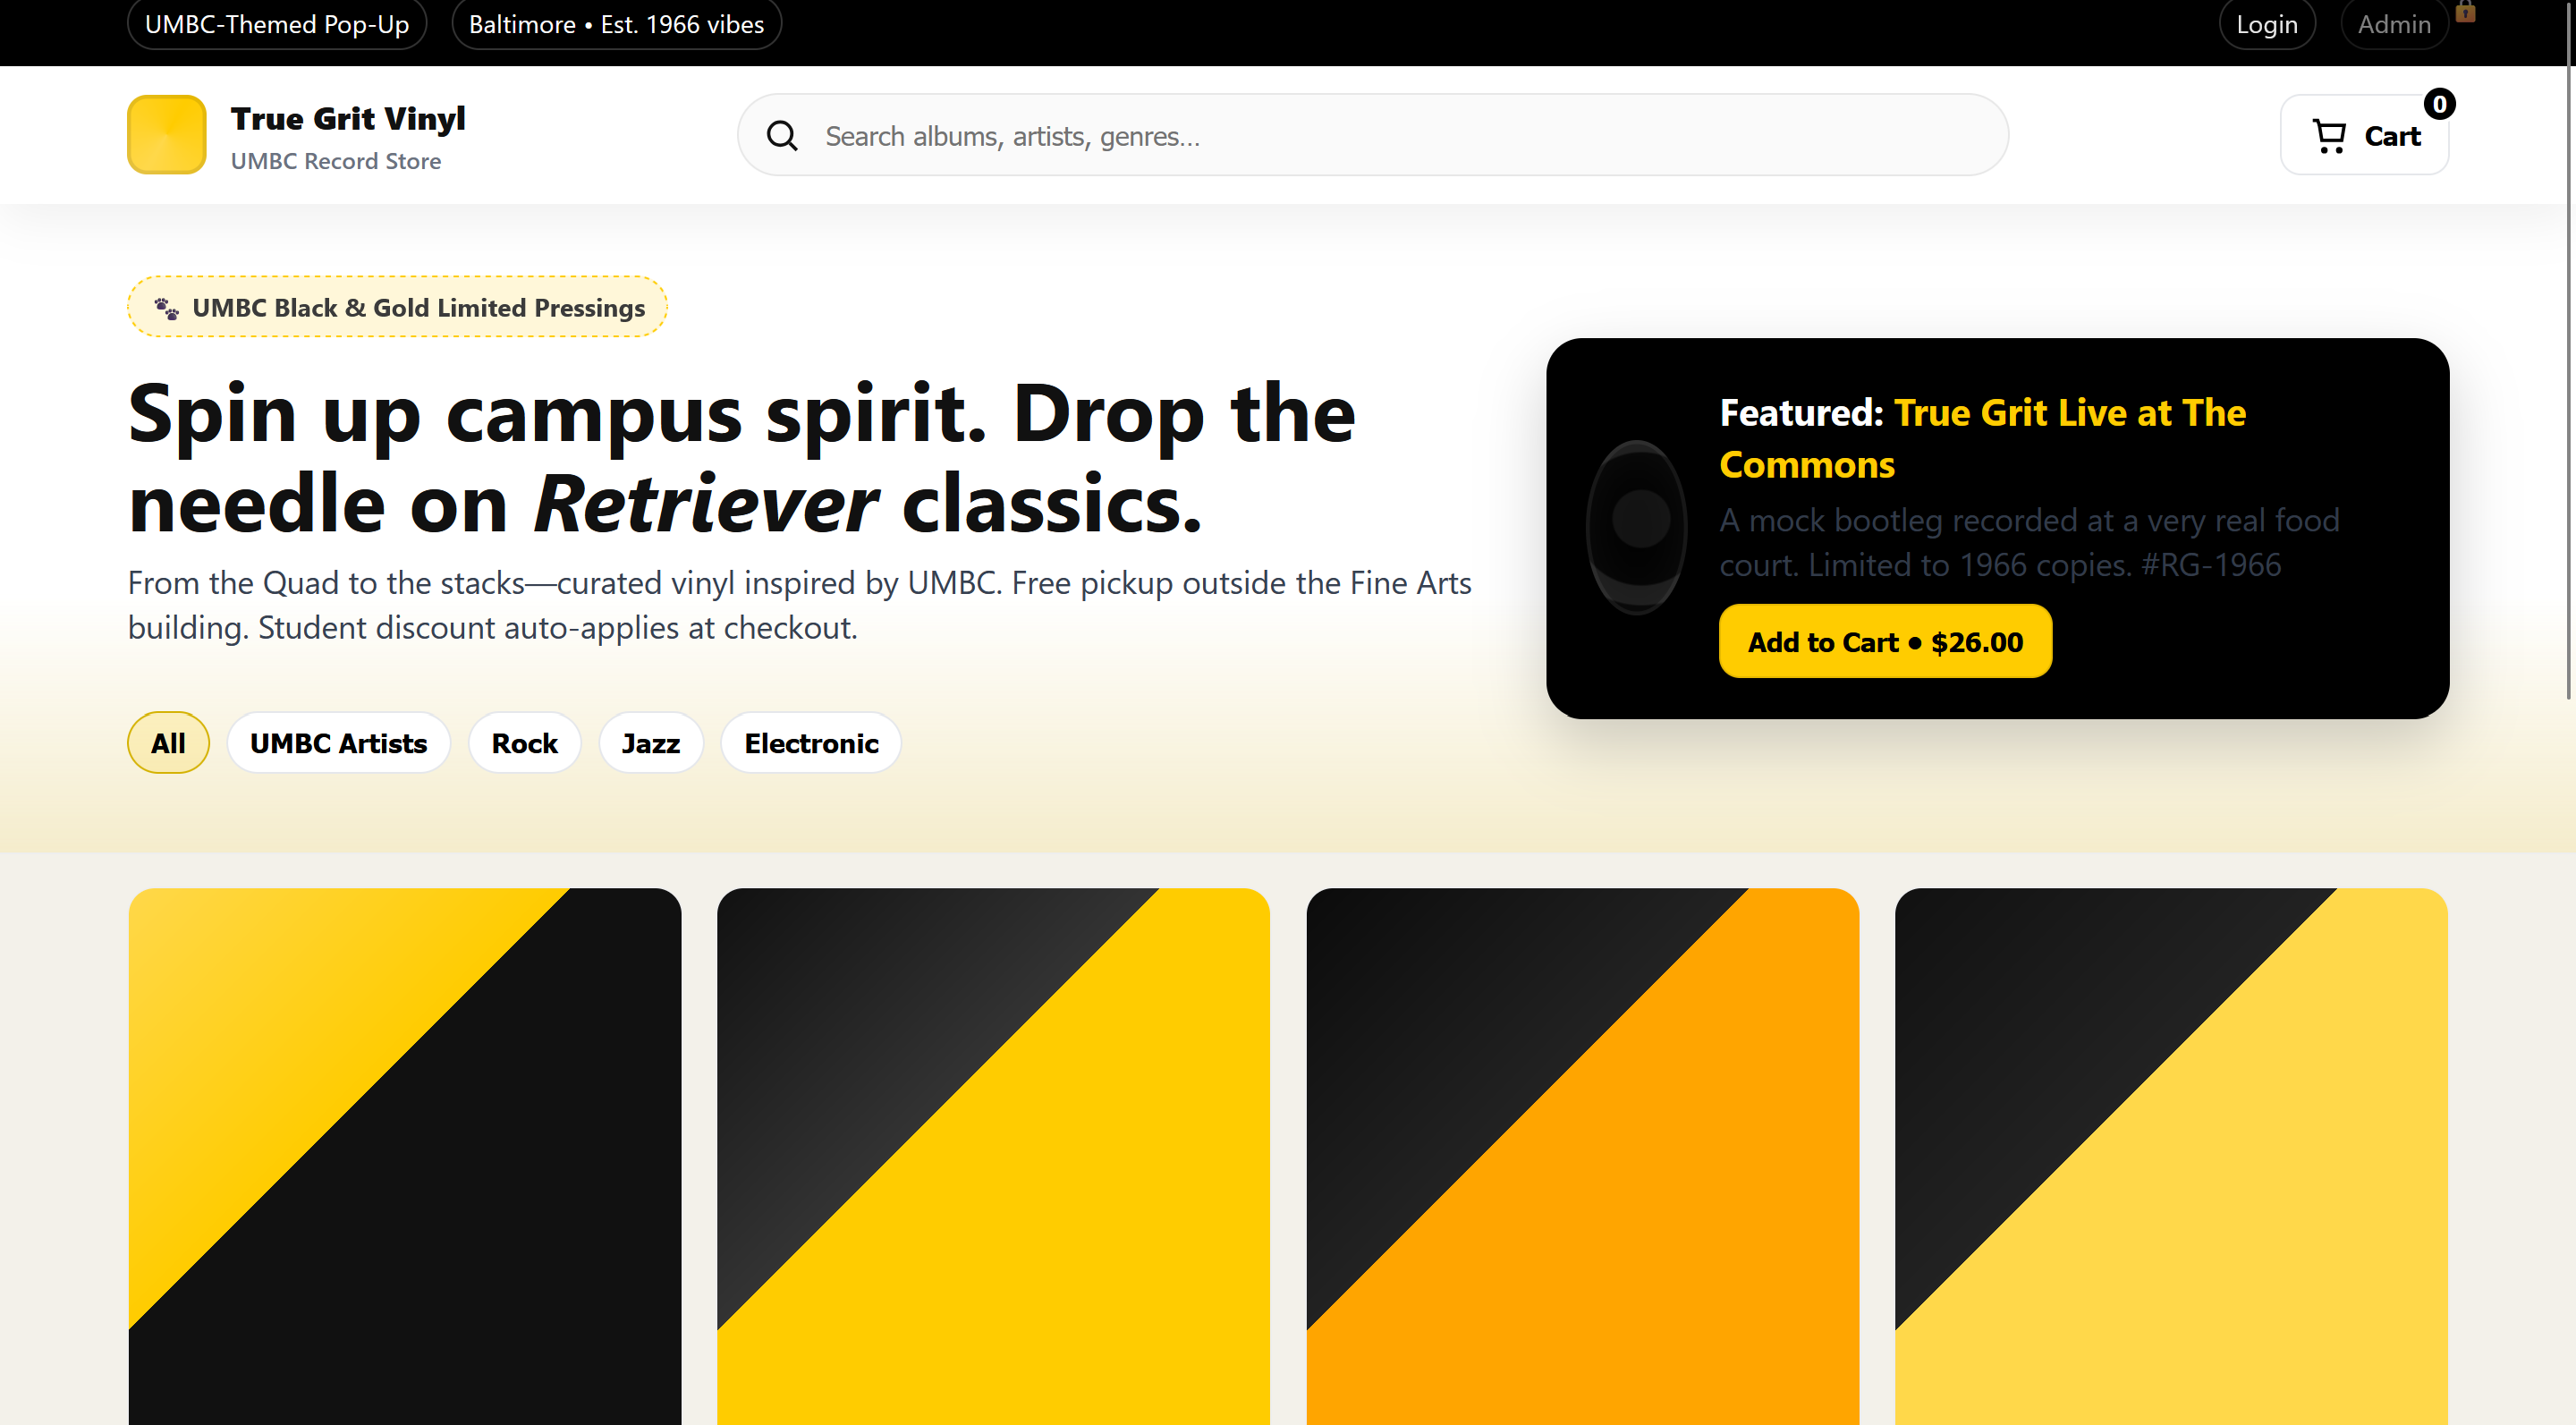This screenshot has height=1425, width=2576.
Task: Click the UMBC-Themed Pop-Up pill
Action: coord(277,24)
